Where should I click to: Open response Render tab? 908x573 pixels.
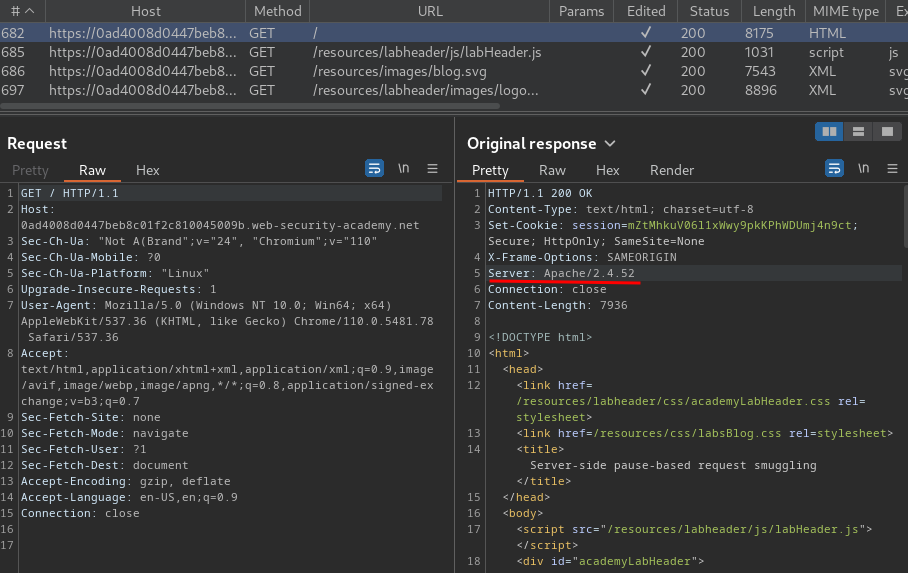672,170
